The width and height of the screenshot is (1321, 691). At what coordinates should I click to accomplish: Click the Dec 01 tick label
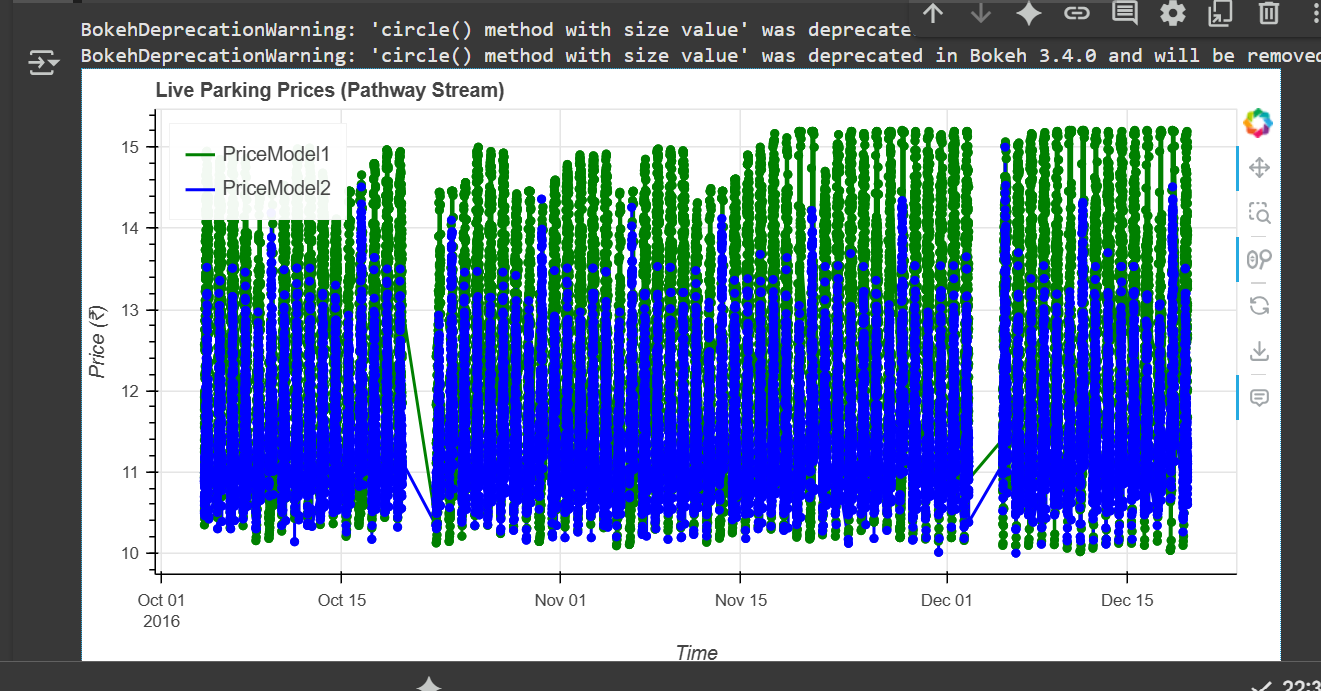tap(946, 600)
